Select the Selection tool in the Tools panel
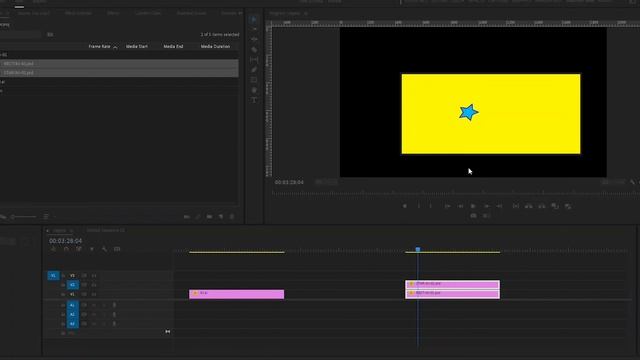Screen dimensions: 640x360 (254, 19)
